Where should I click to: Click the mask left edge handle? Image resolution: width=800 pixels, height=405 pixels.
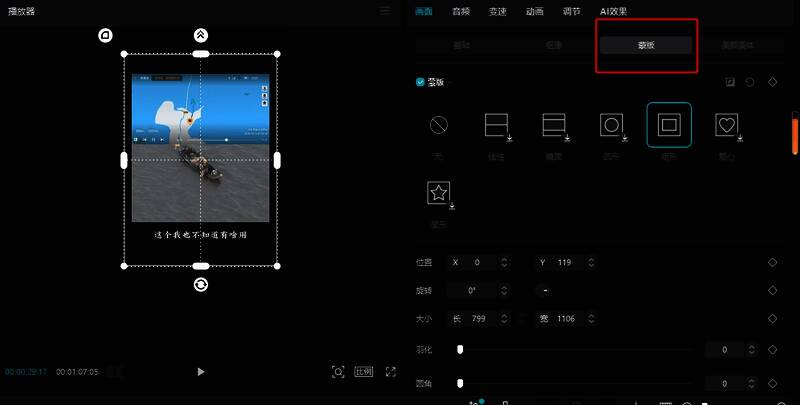point(124,160)
